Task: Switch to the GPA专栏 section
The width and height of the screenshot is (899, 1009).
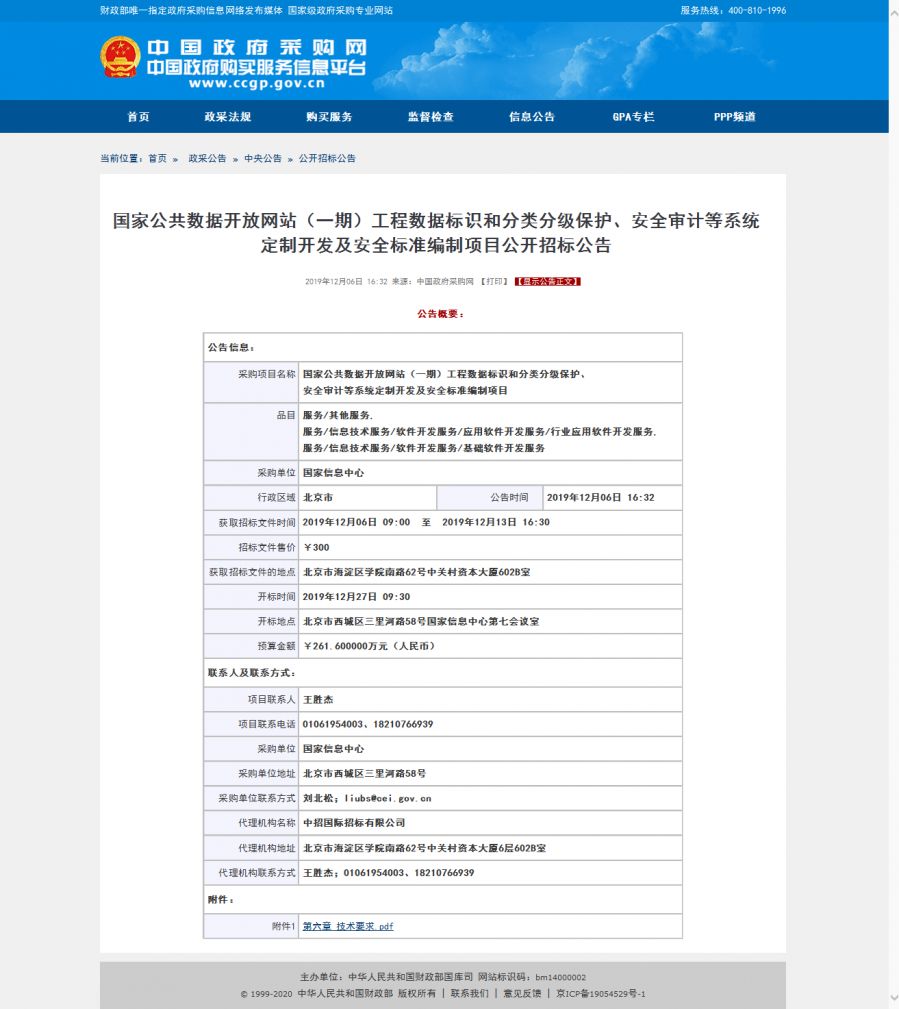Action: coord(633,117)
